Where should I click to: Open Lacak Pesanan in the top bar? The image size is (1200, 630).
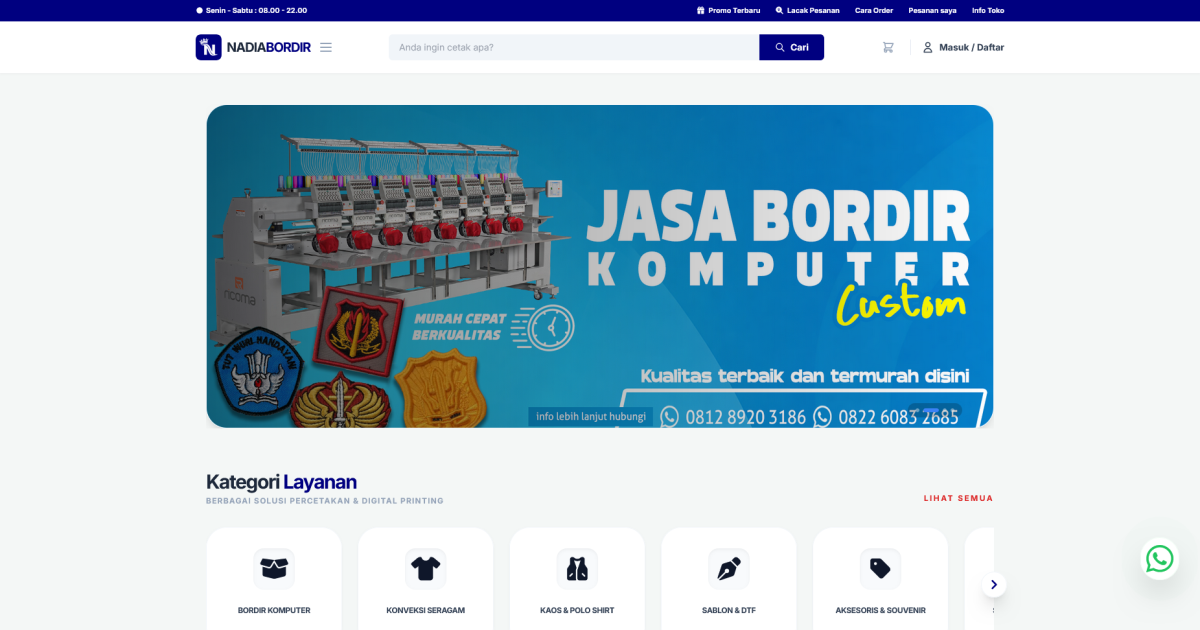(x=807, y=10)
